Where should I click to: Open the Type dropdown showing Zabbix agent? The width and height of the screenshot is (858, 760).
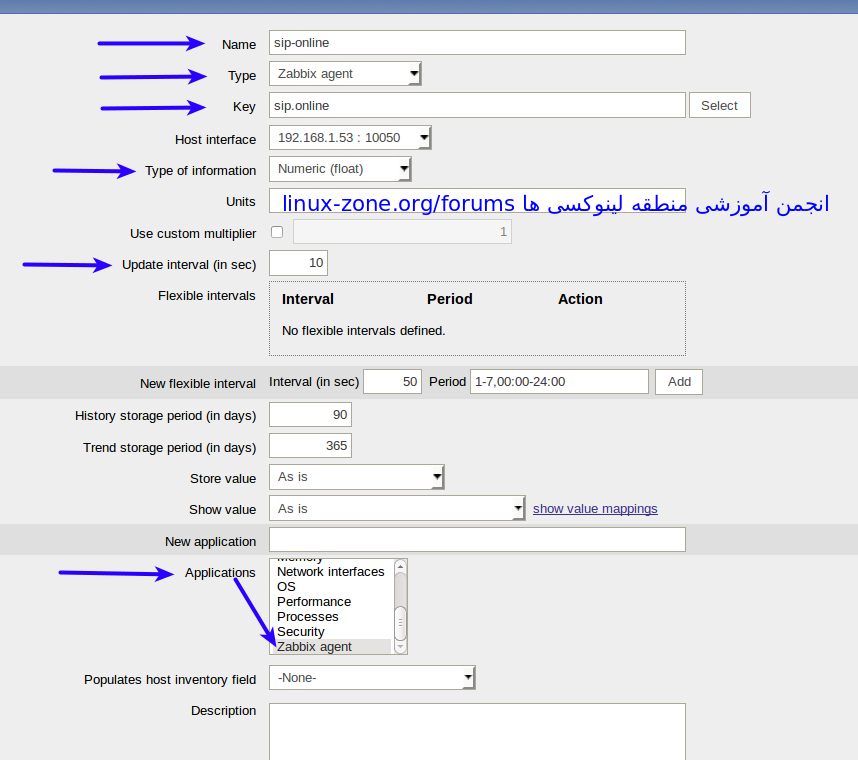click(x=345, y=74)
